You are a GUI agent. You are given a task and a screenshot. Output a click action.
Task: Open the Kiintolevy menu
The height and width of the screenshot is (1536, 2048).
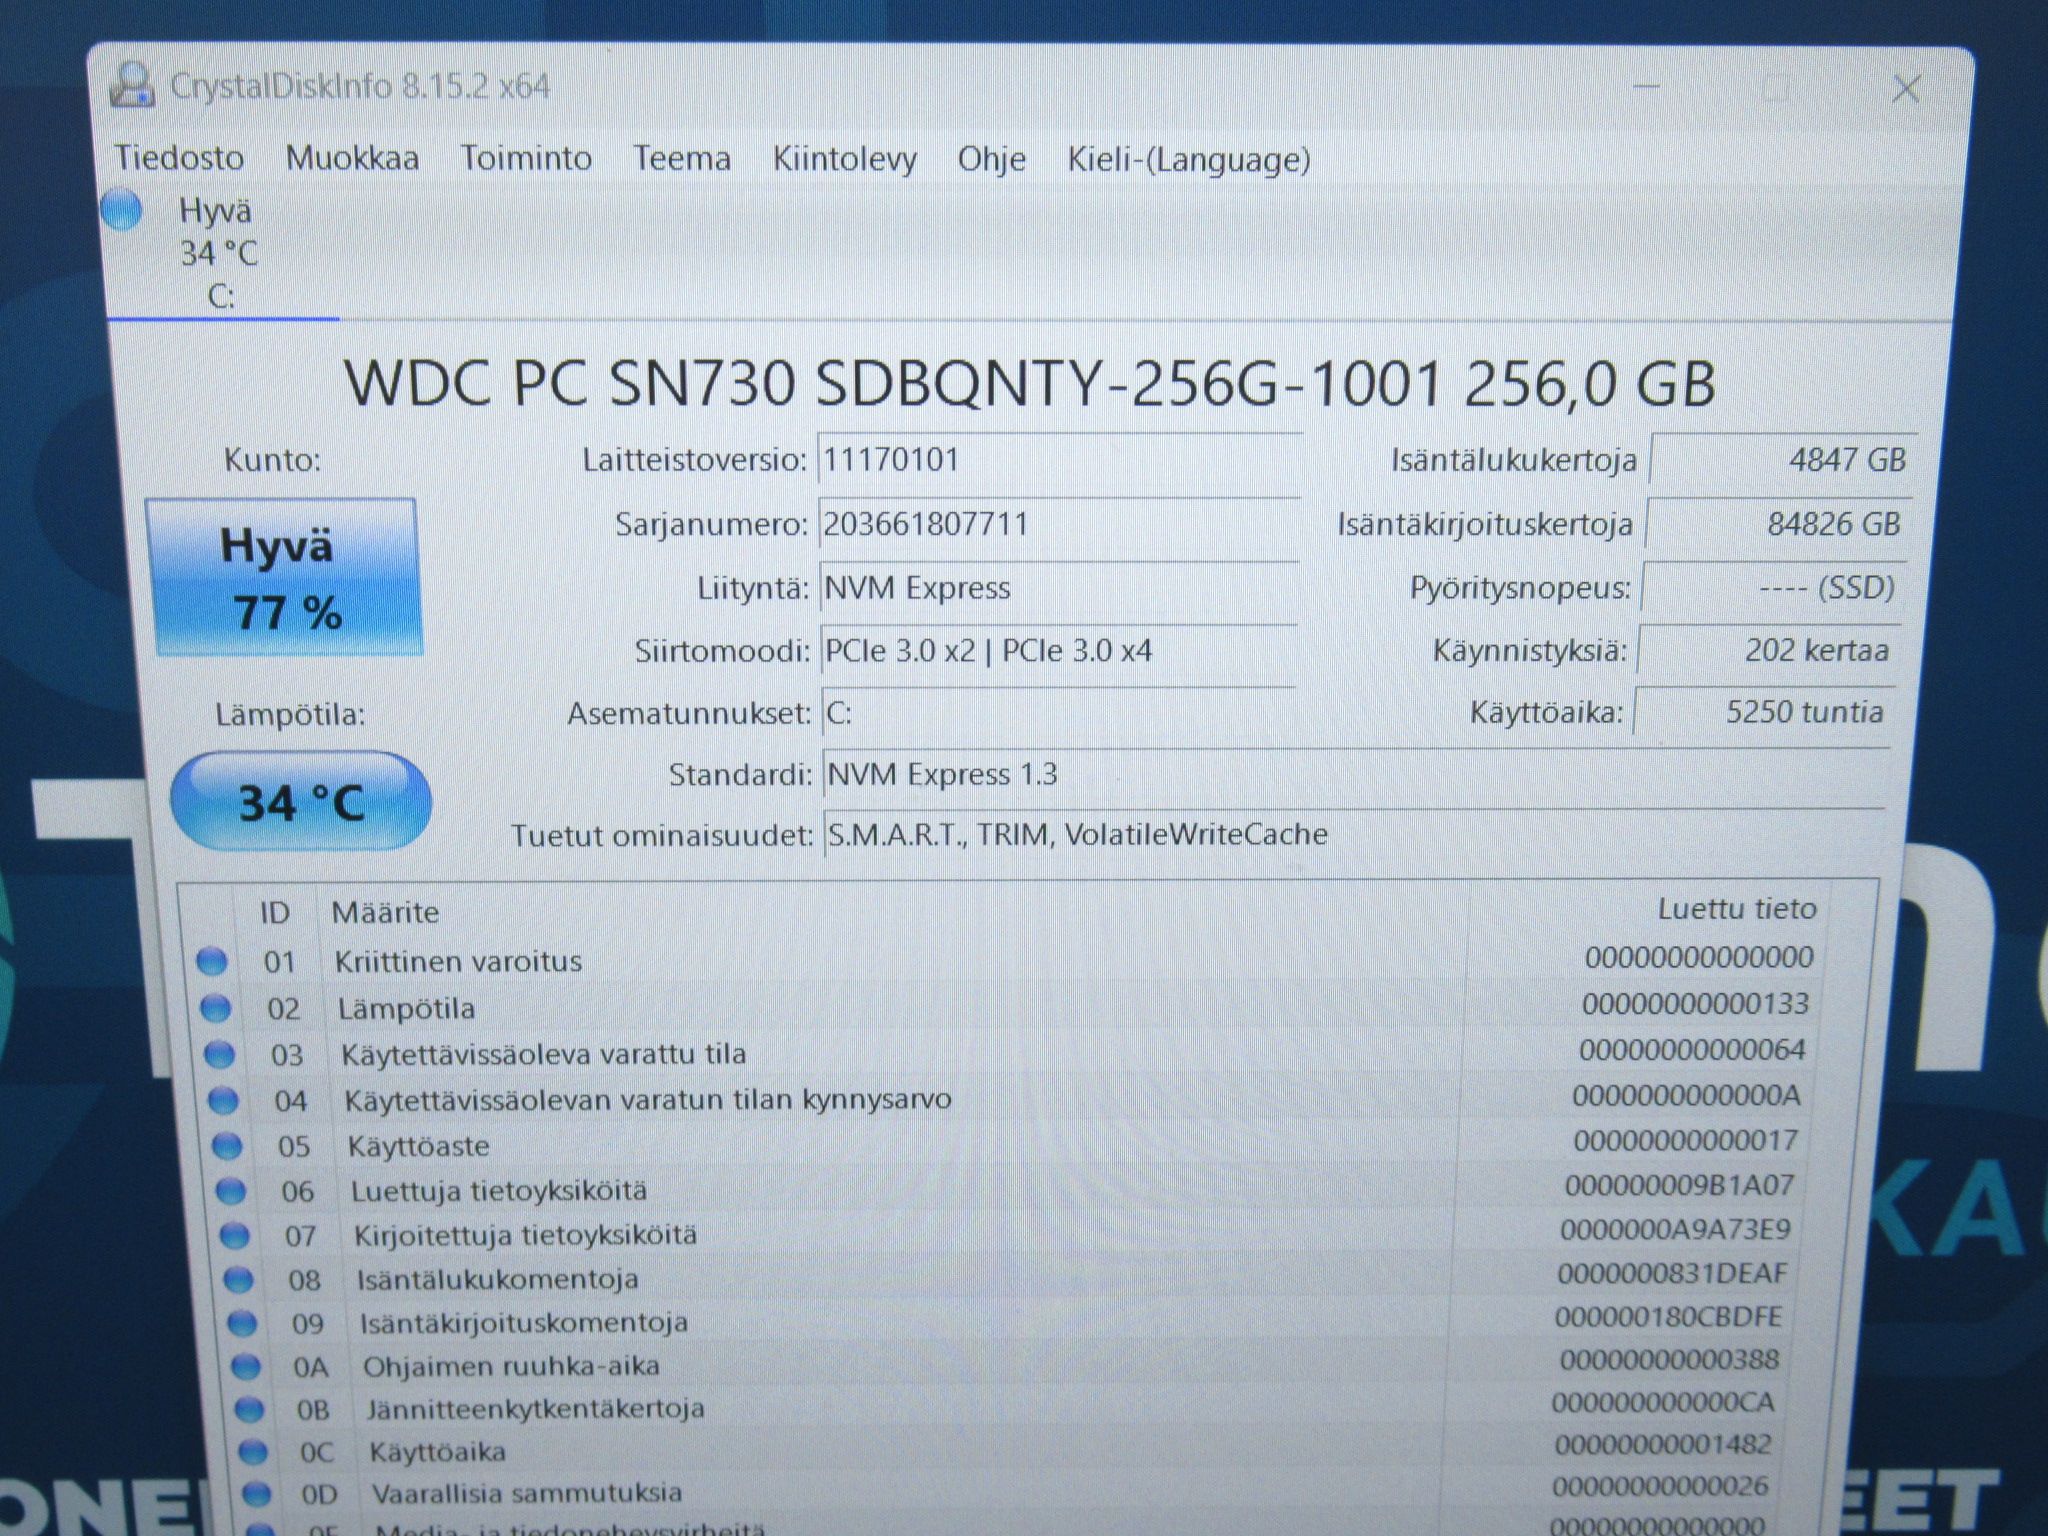845,160
